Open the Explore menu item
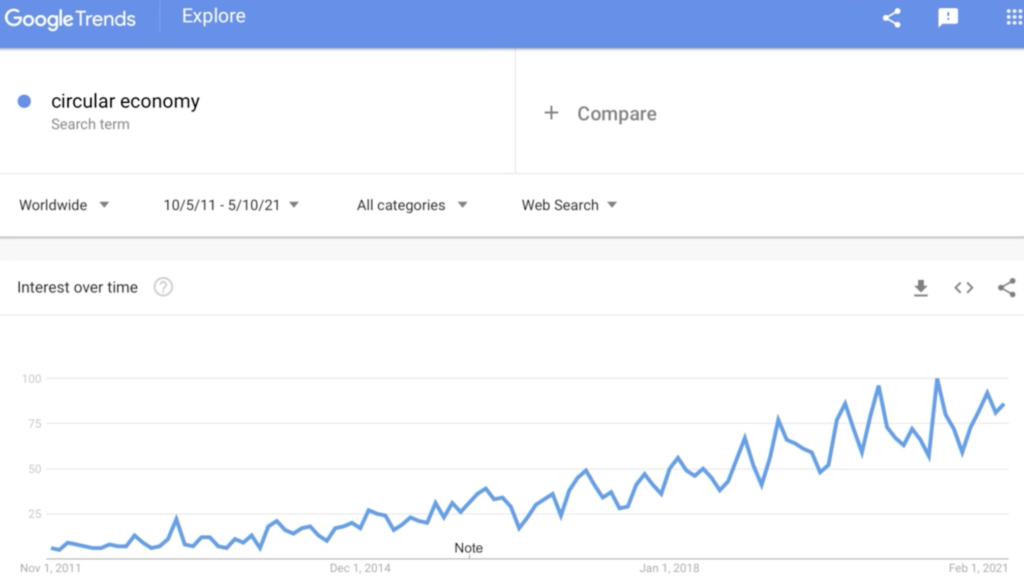Viewport: 1024px width, 584px height. pyautogui.click(x=213, y=17)
